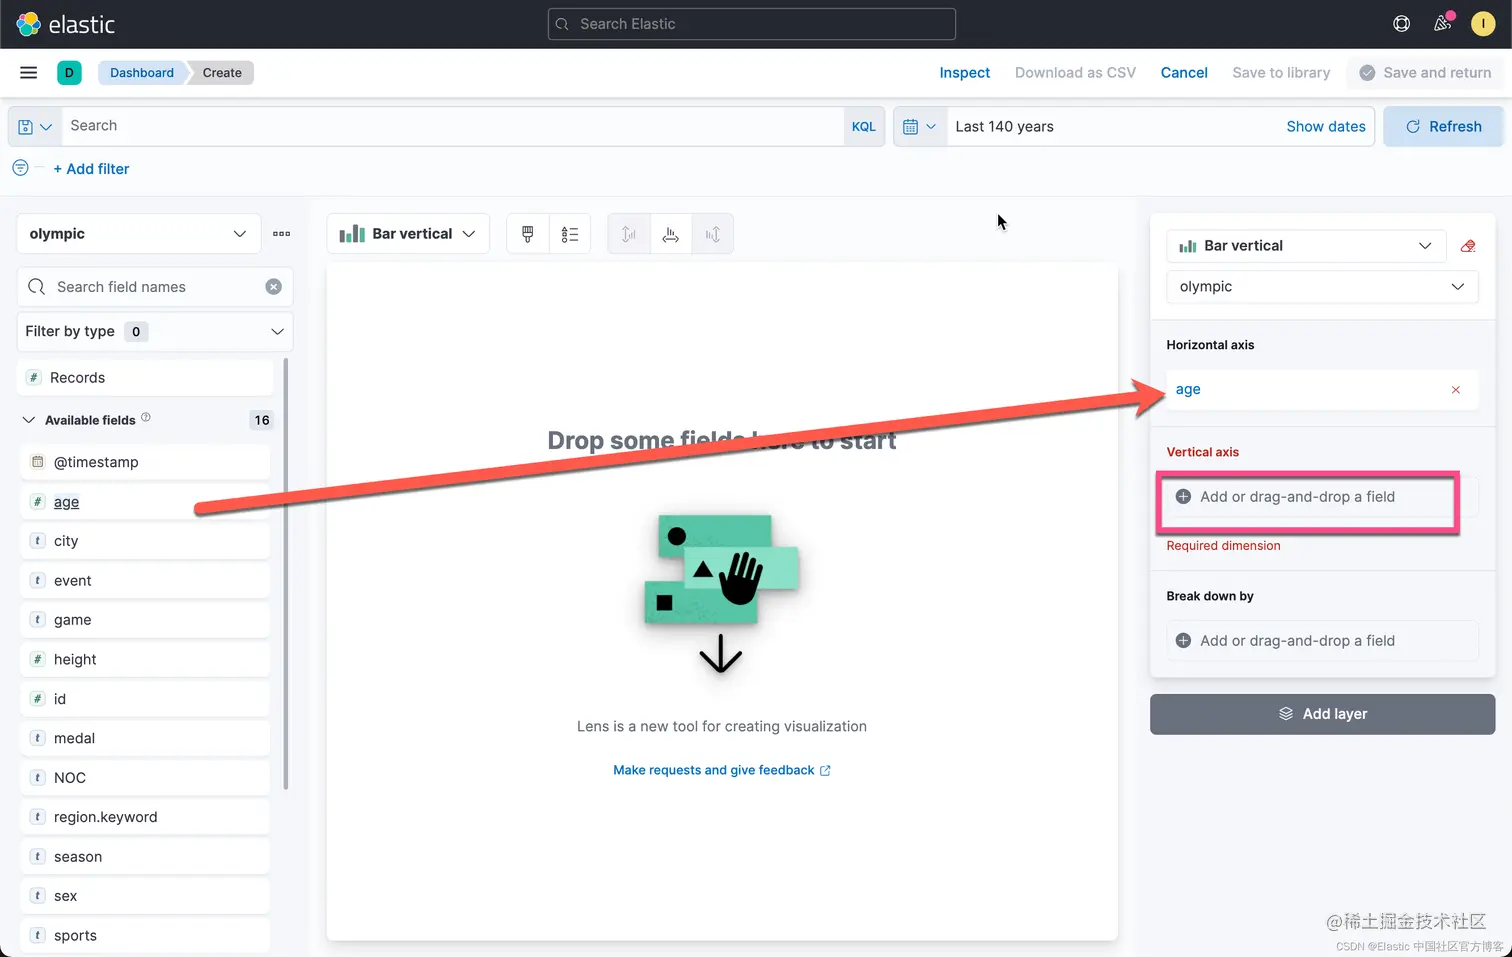Open the olympic index pattern dropdown

pos(139,234)
